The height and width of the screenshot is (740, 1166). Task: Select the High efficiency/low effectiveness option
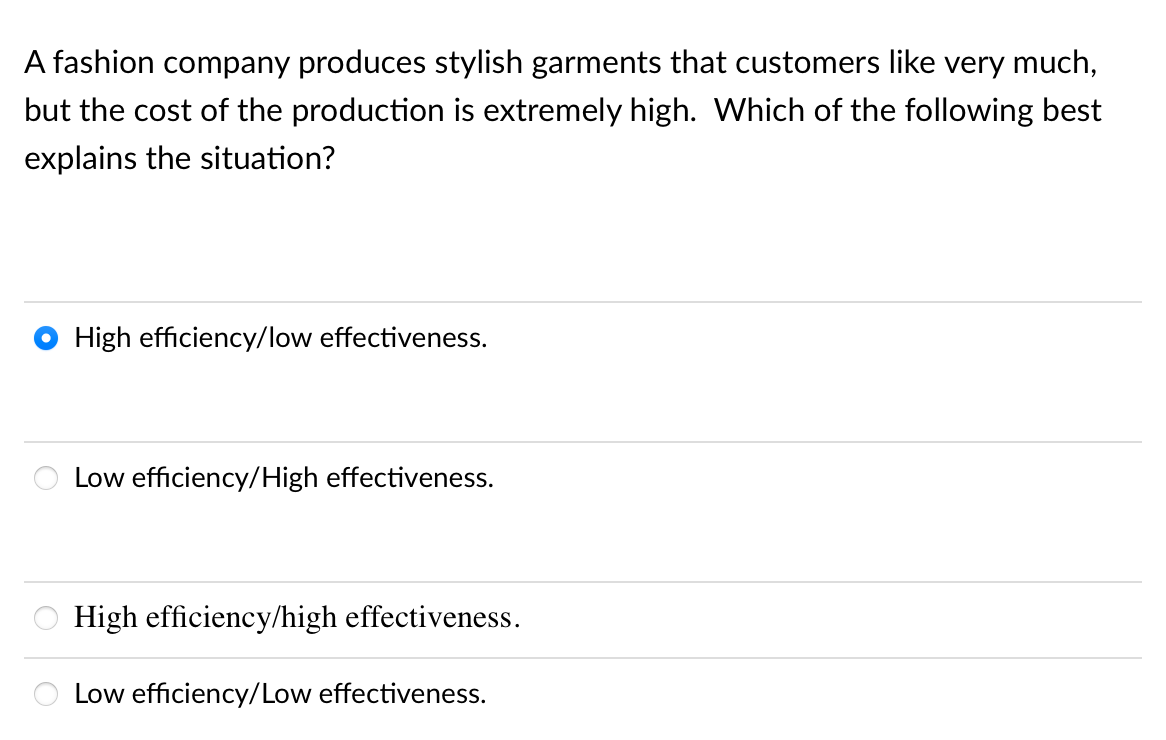tap(45, 338)
